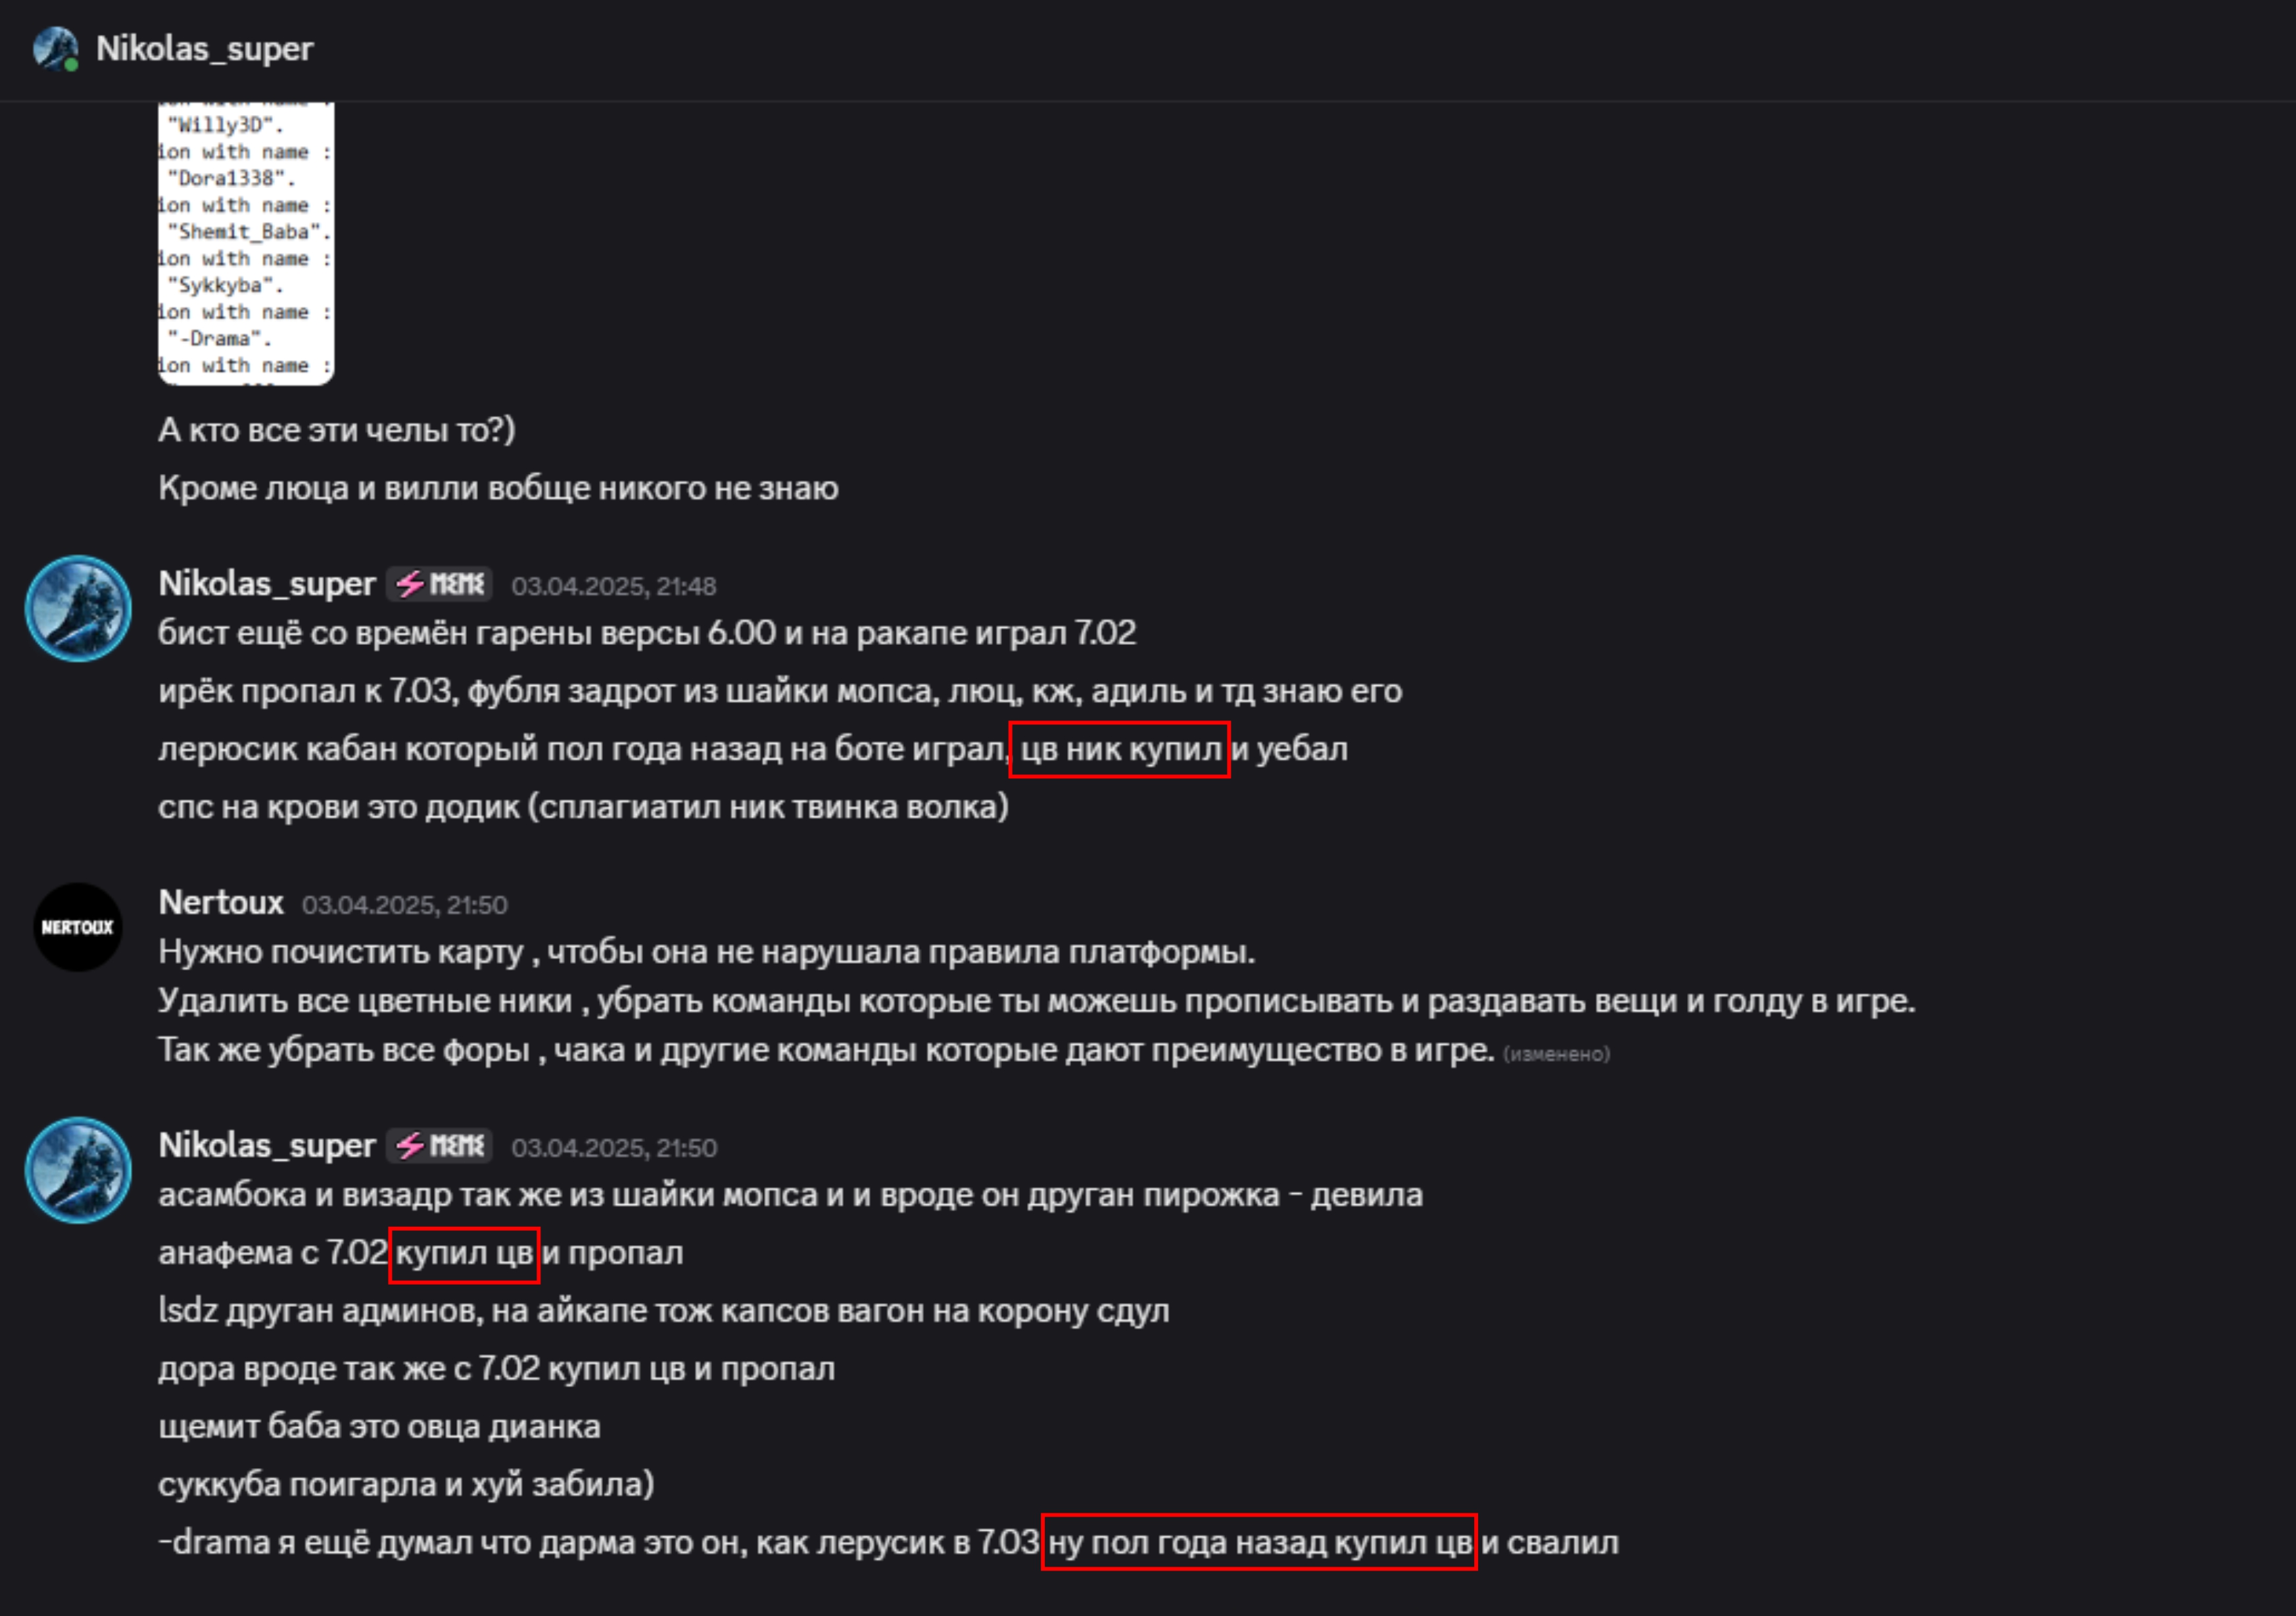Click timestamp 03.04.2025, 21:48

point(614,586)
